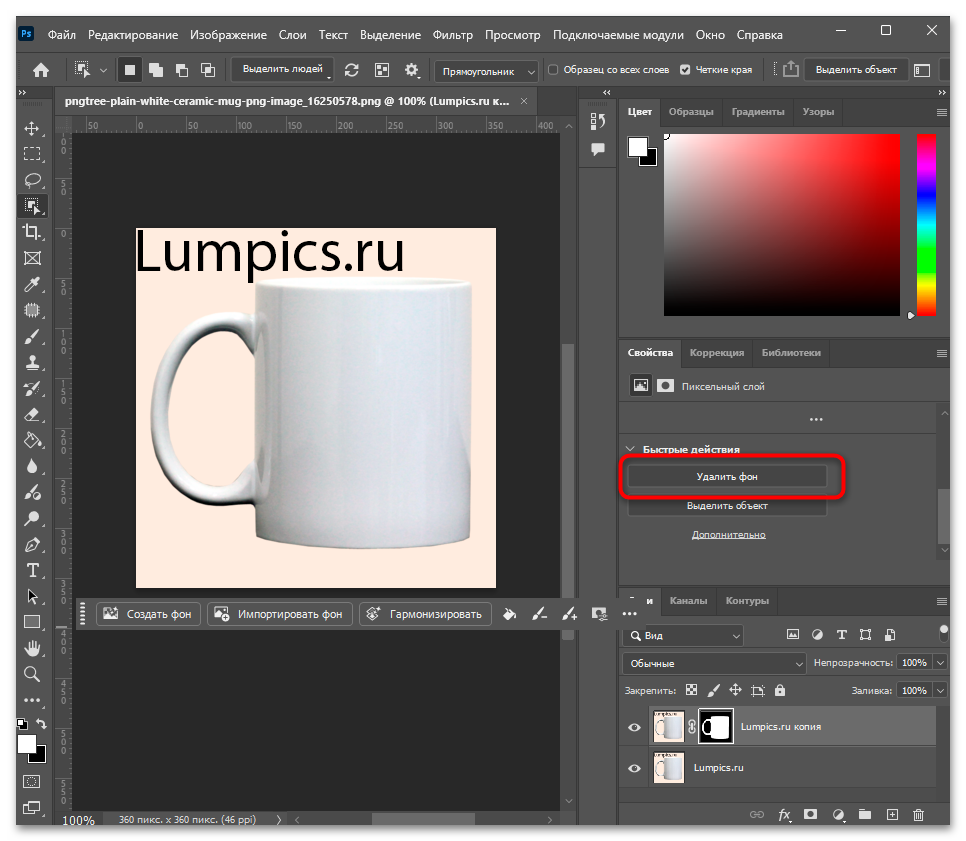Switch to the Градиенты tab
This screenshot has width=966, height=841.
click(x=758, y=112)
